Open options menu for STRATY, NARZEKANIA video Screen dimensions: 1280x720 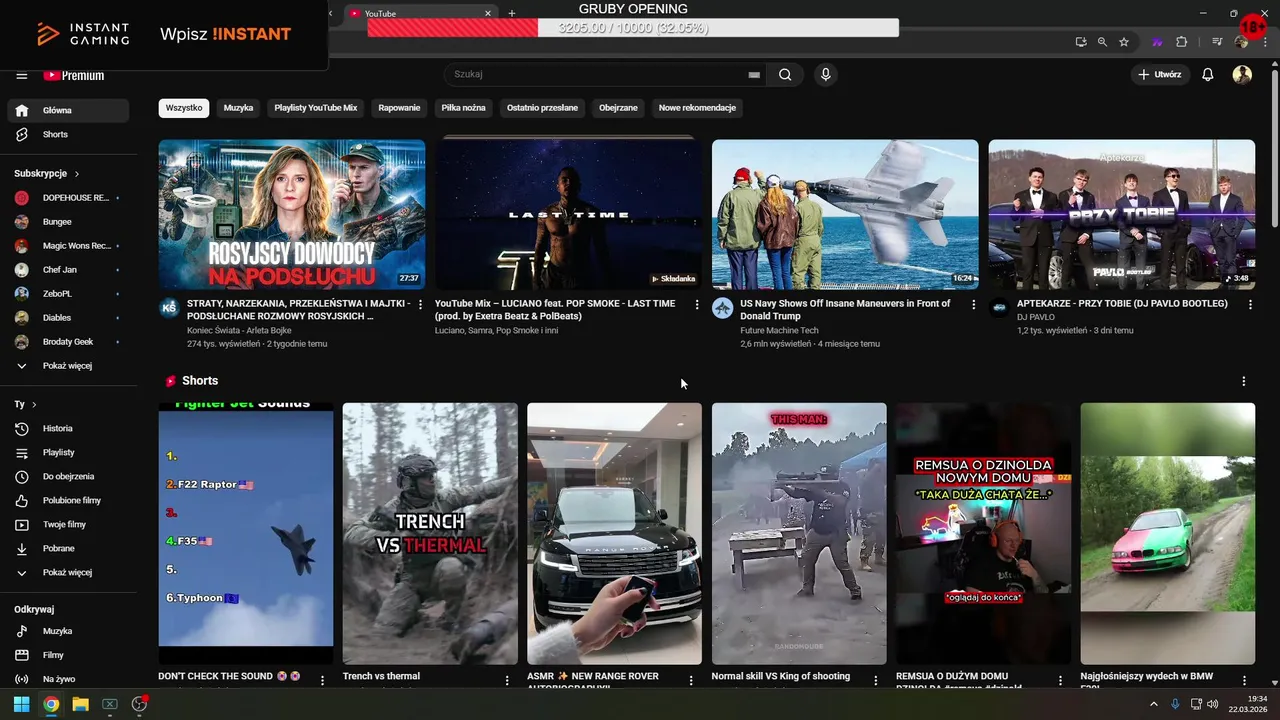[x=420, y=304]
